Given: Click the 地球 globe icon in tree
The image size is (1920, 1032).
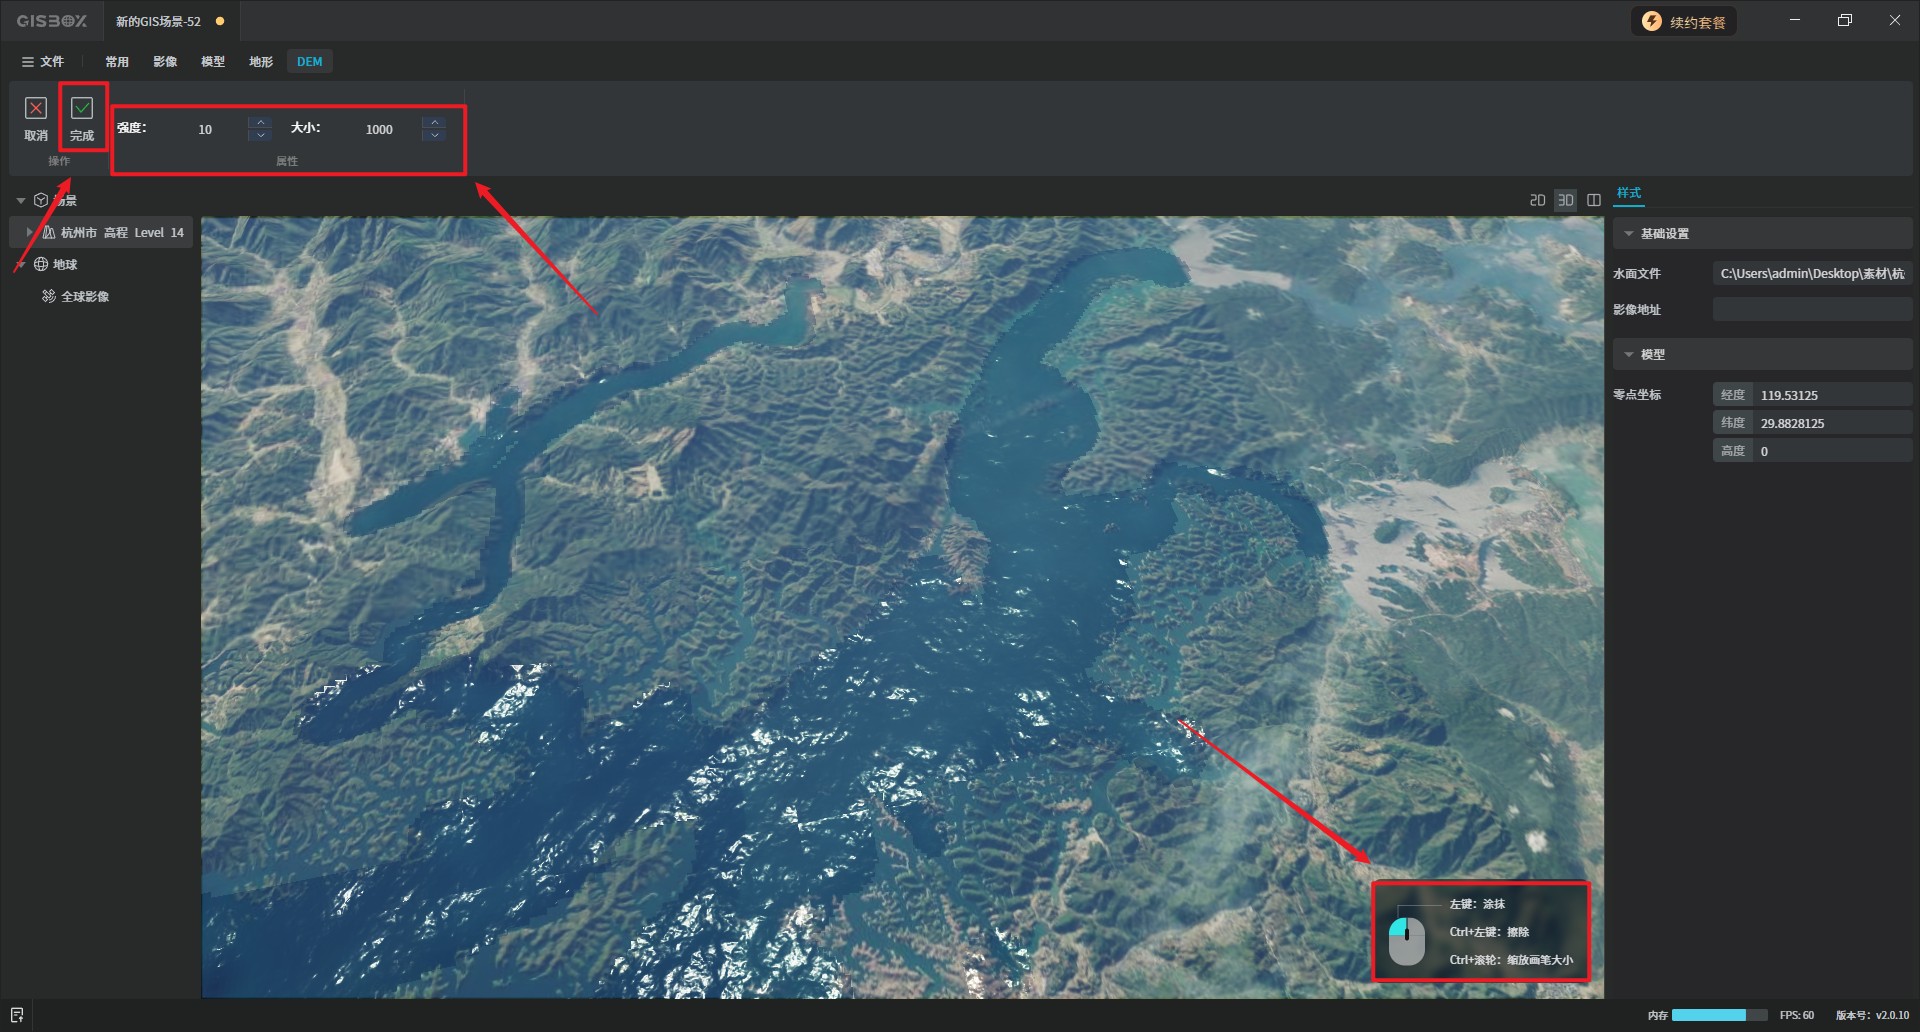Looking at the screenshot, I should [x=41, y=264].
